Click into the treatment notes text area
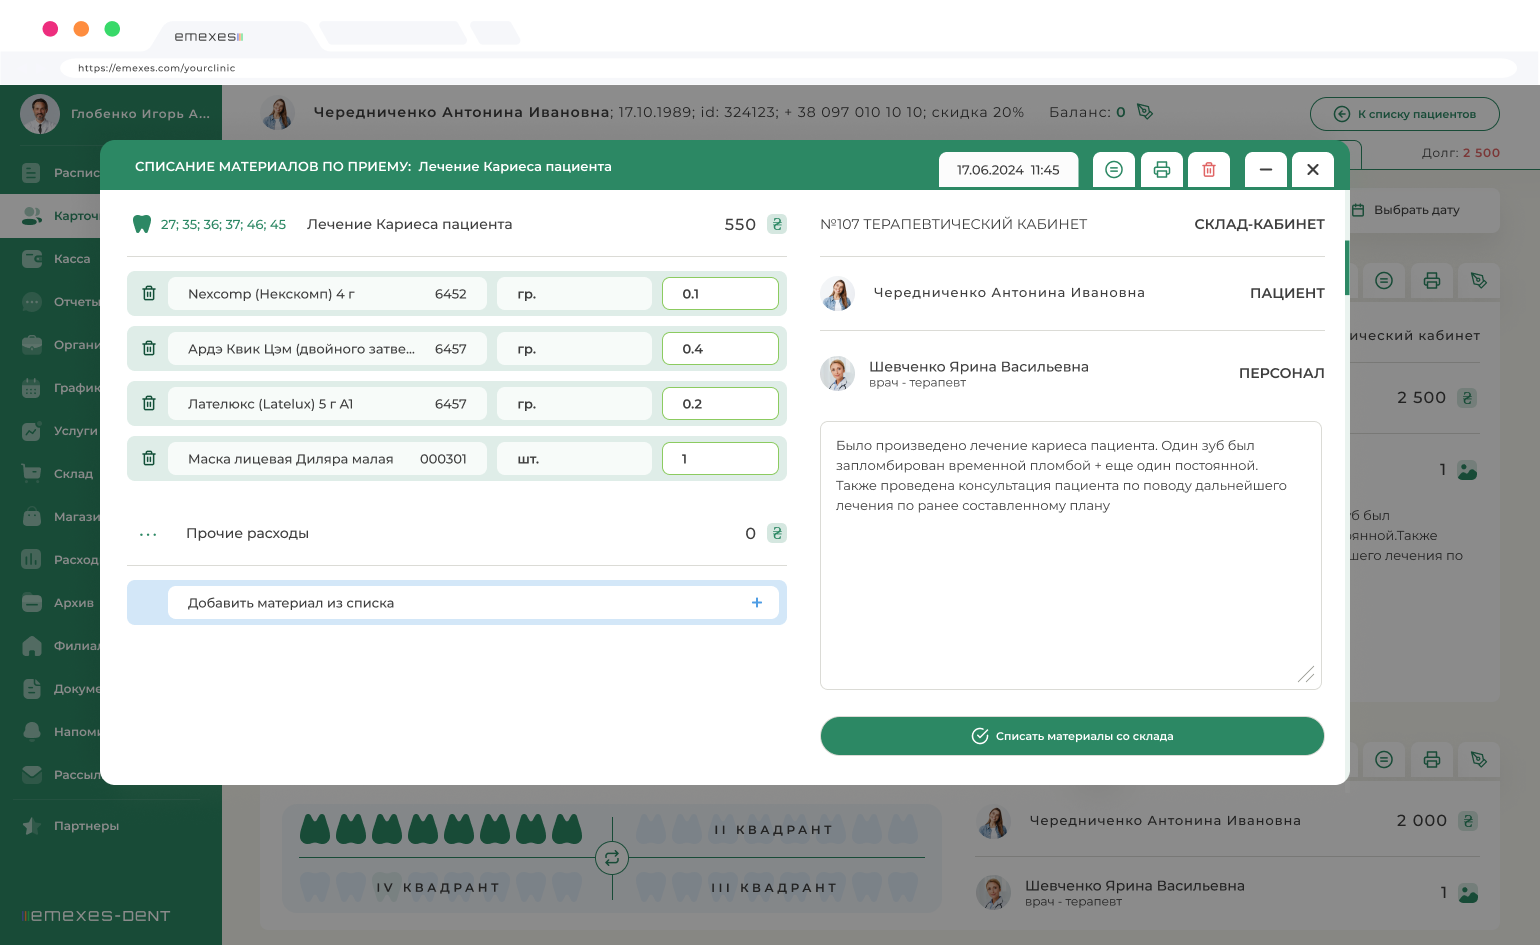 tap(1071, 556)
